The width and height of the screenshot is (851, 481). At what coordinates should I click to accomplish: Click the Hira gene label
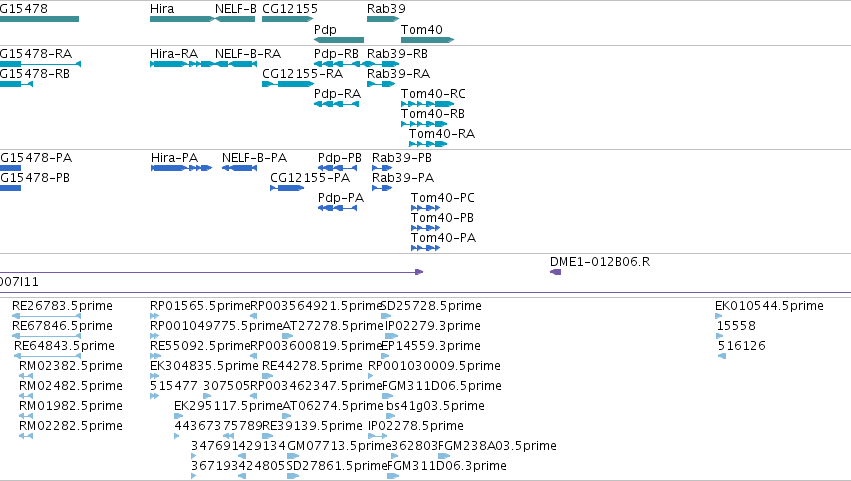tap(162, 9)
